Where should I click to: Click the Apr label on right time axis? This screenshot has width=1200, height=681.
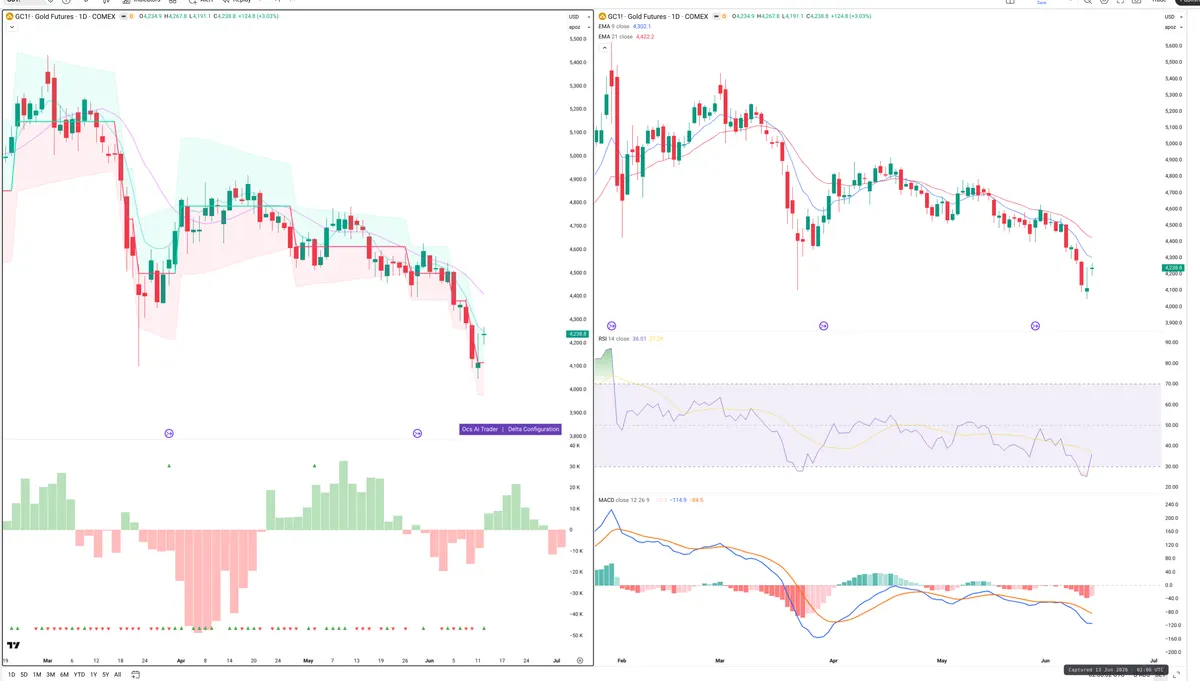coord(833,662)
